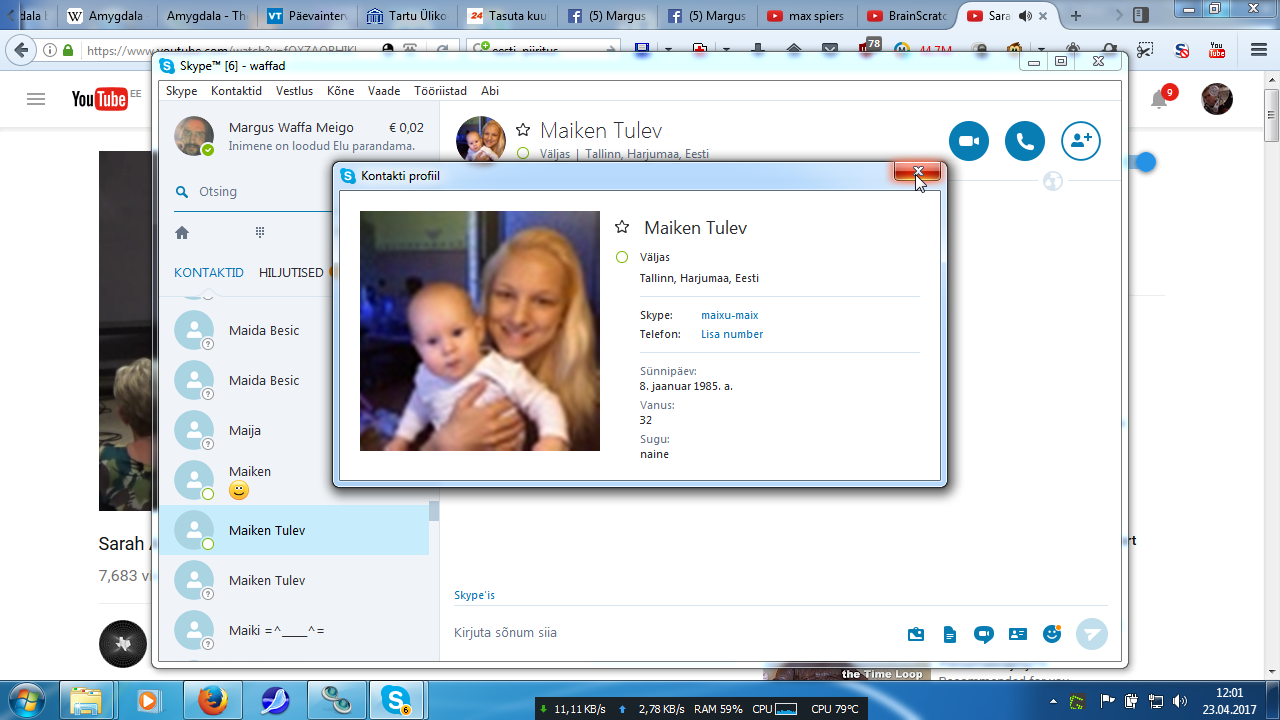The height and width of the screenshot is (720, 1280).
Task: Add people to the conversation
Action: point(1081,141)
